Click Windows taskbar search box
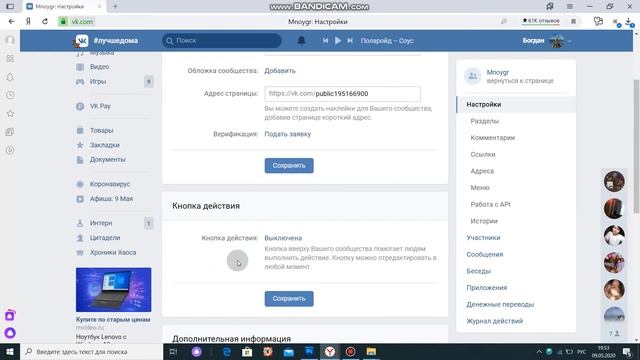This screenshot has width=640, height=360. tap(91, 351)
